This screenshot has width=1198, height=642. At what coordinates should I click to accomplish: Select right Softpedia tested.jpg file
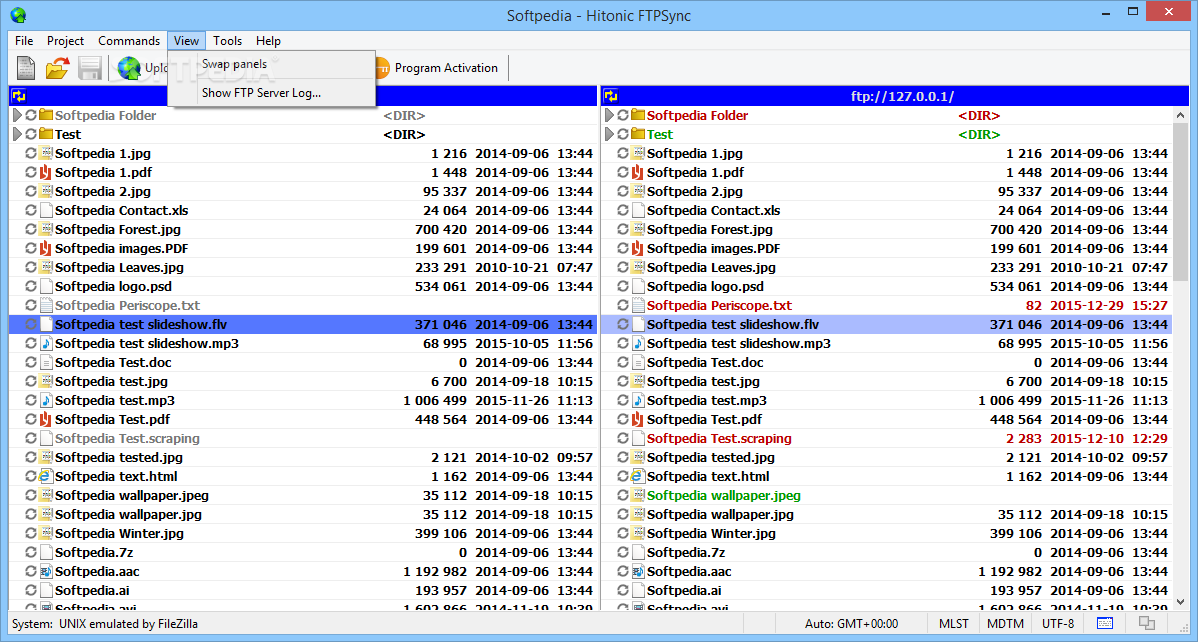711,457
